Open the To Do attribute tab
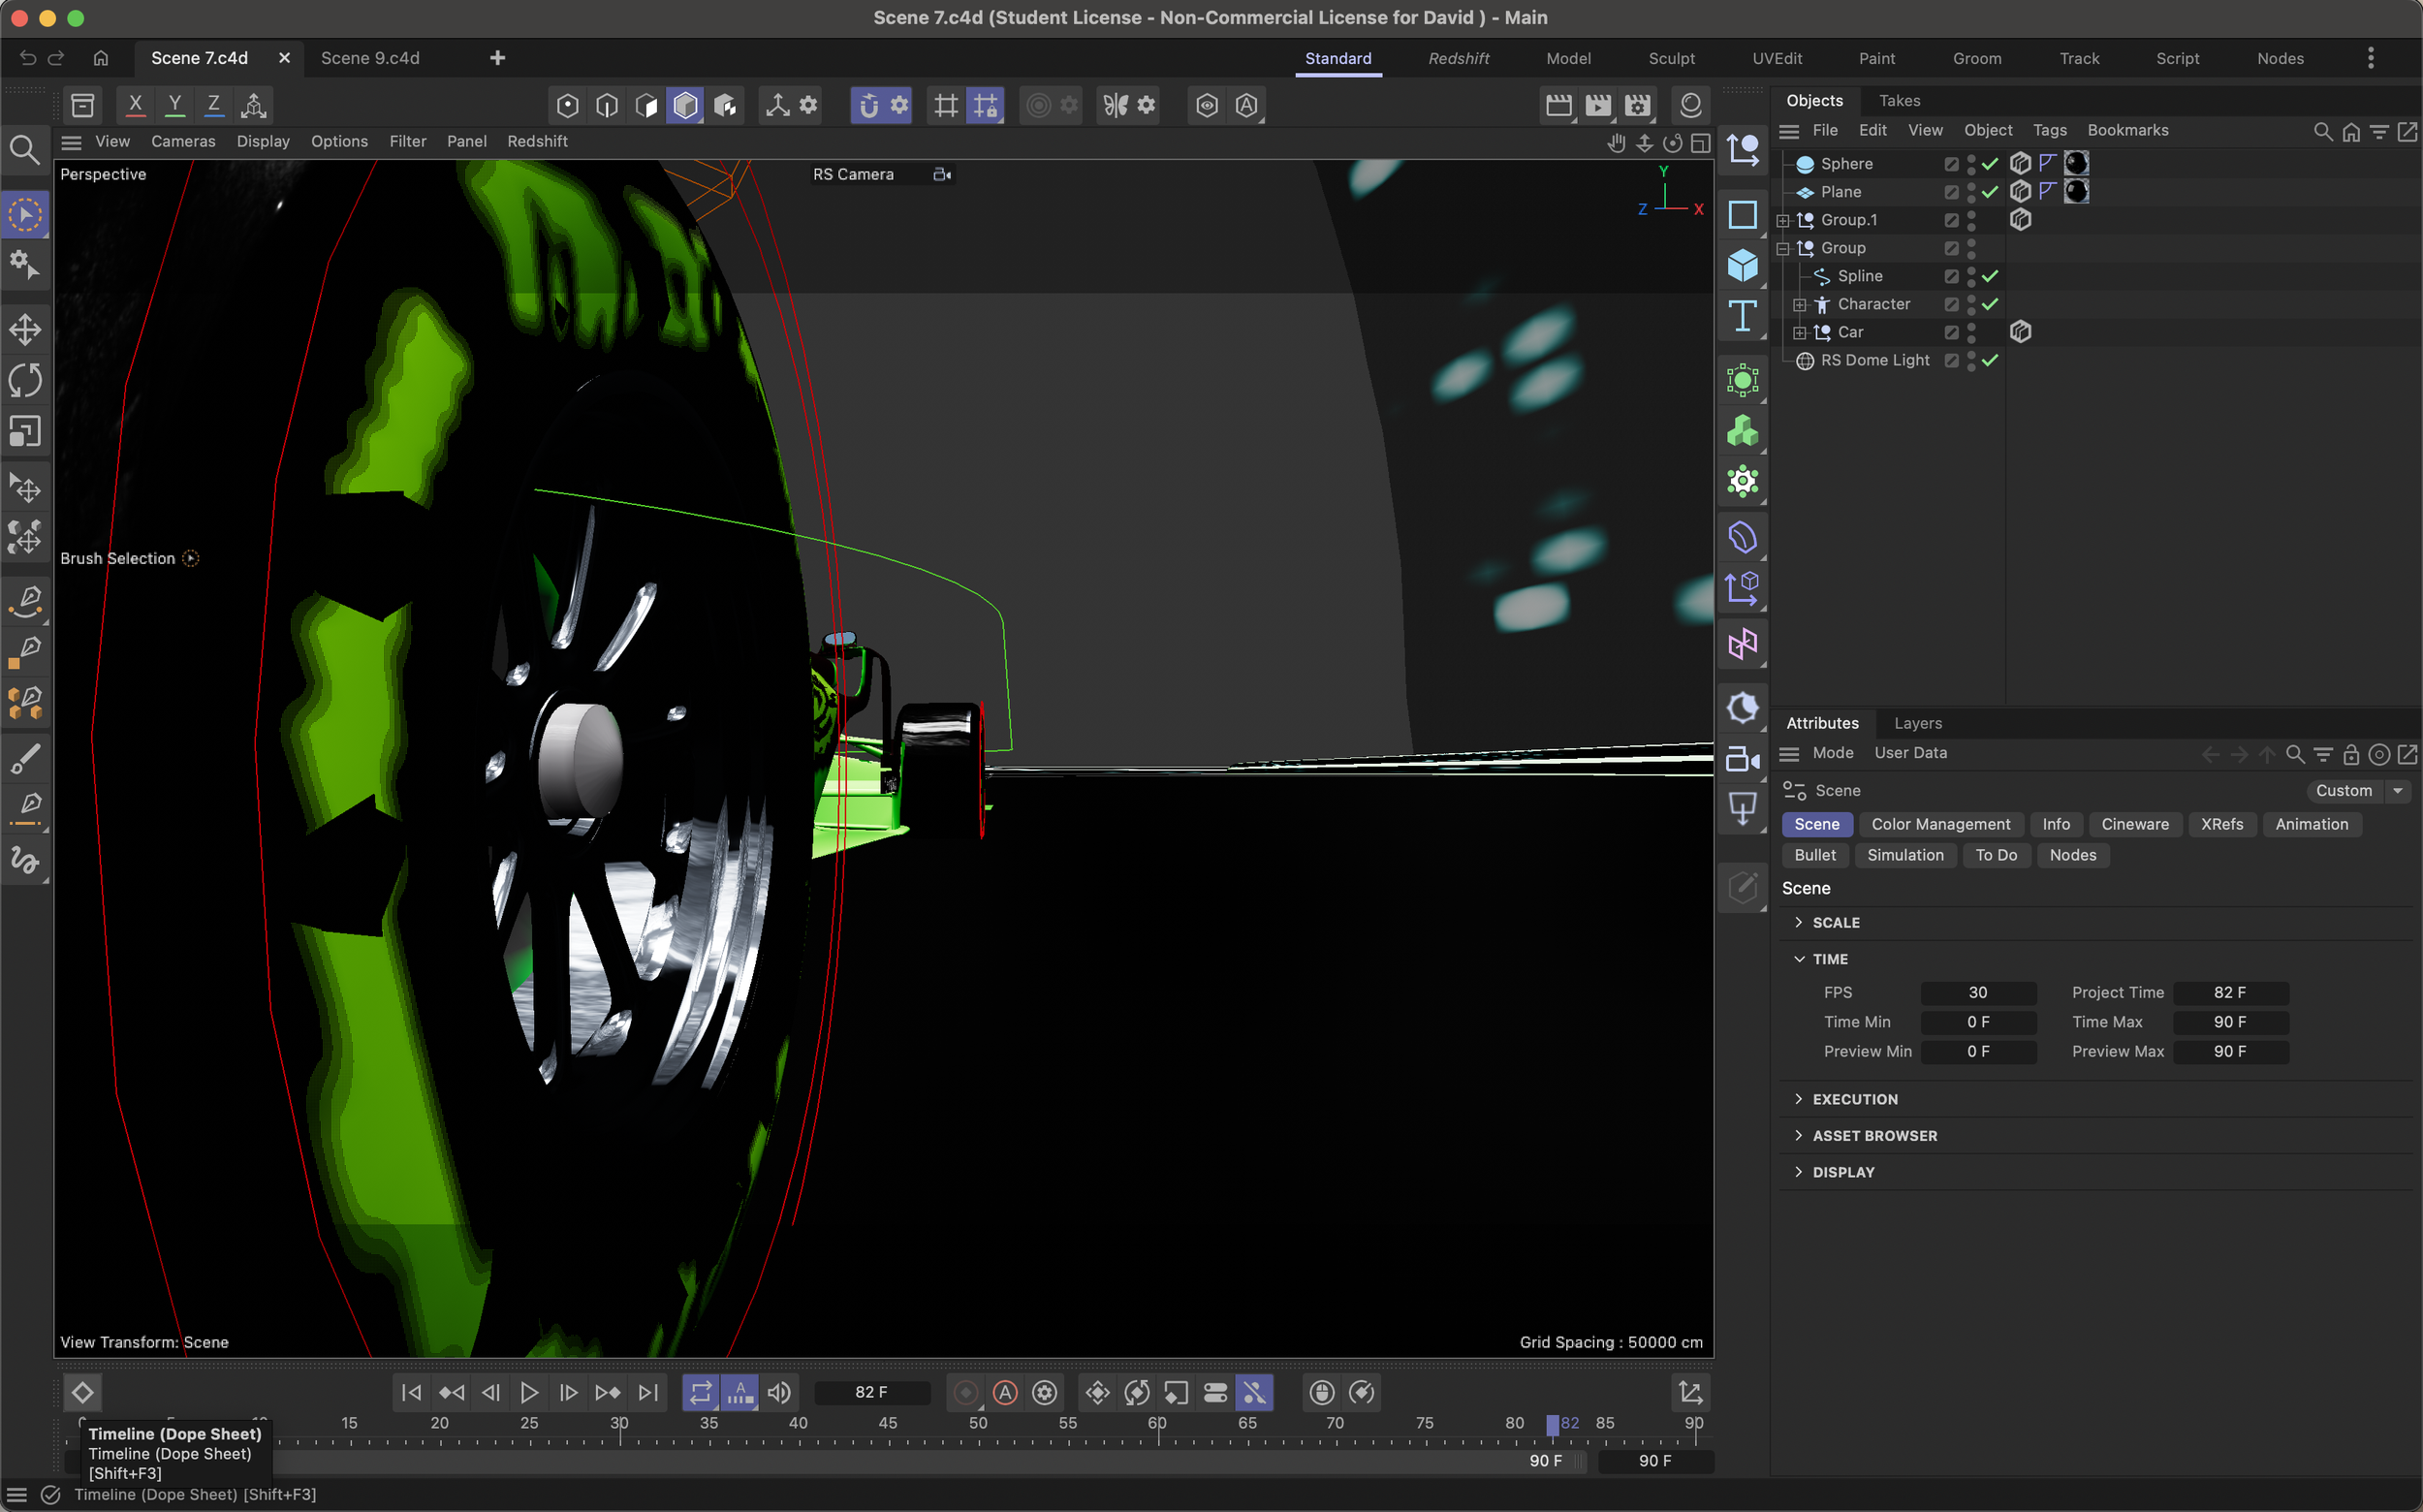 (x=1995, y=855)
